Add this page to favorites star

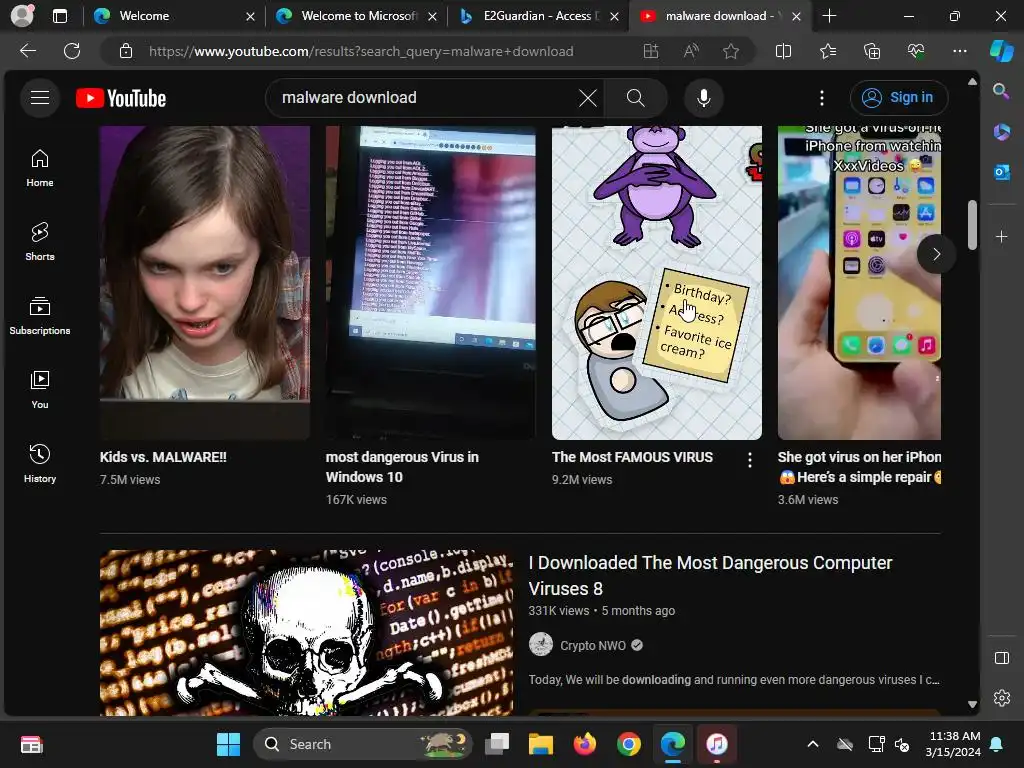point(731,51)
